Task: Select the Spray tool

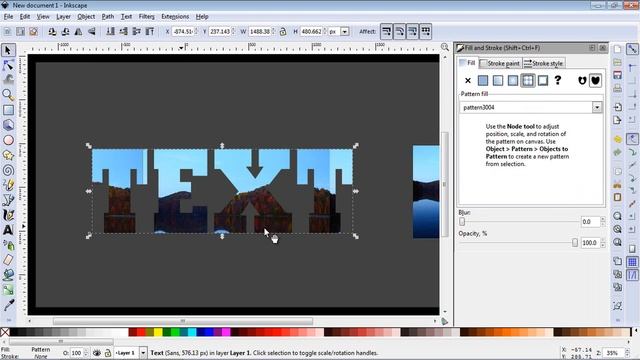Action: pos(8,245)
